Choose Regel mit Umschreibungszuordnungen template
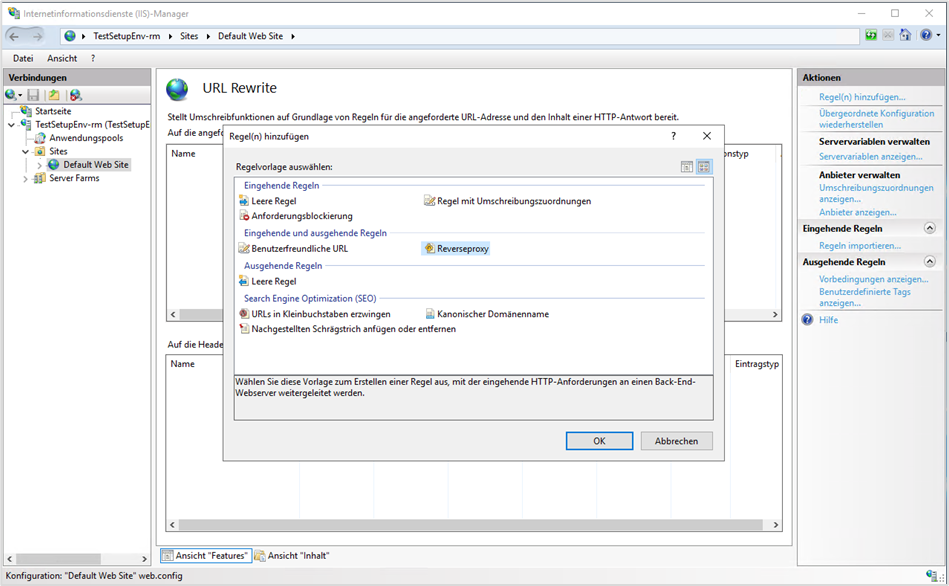This screenshot has height=586, width=949. click(513, 201)
